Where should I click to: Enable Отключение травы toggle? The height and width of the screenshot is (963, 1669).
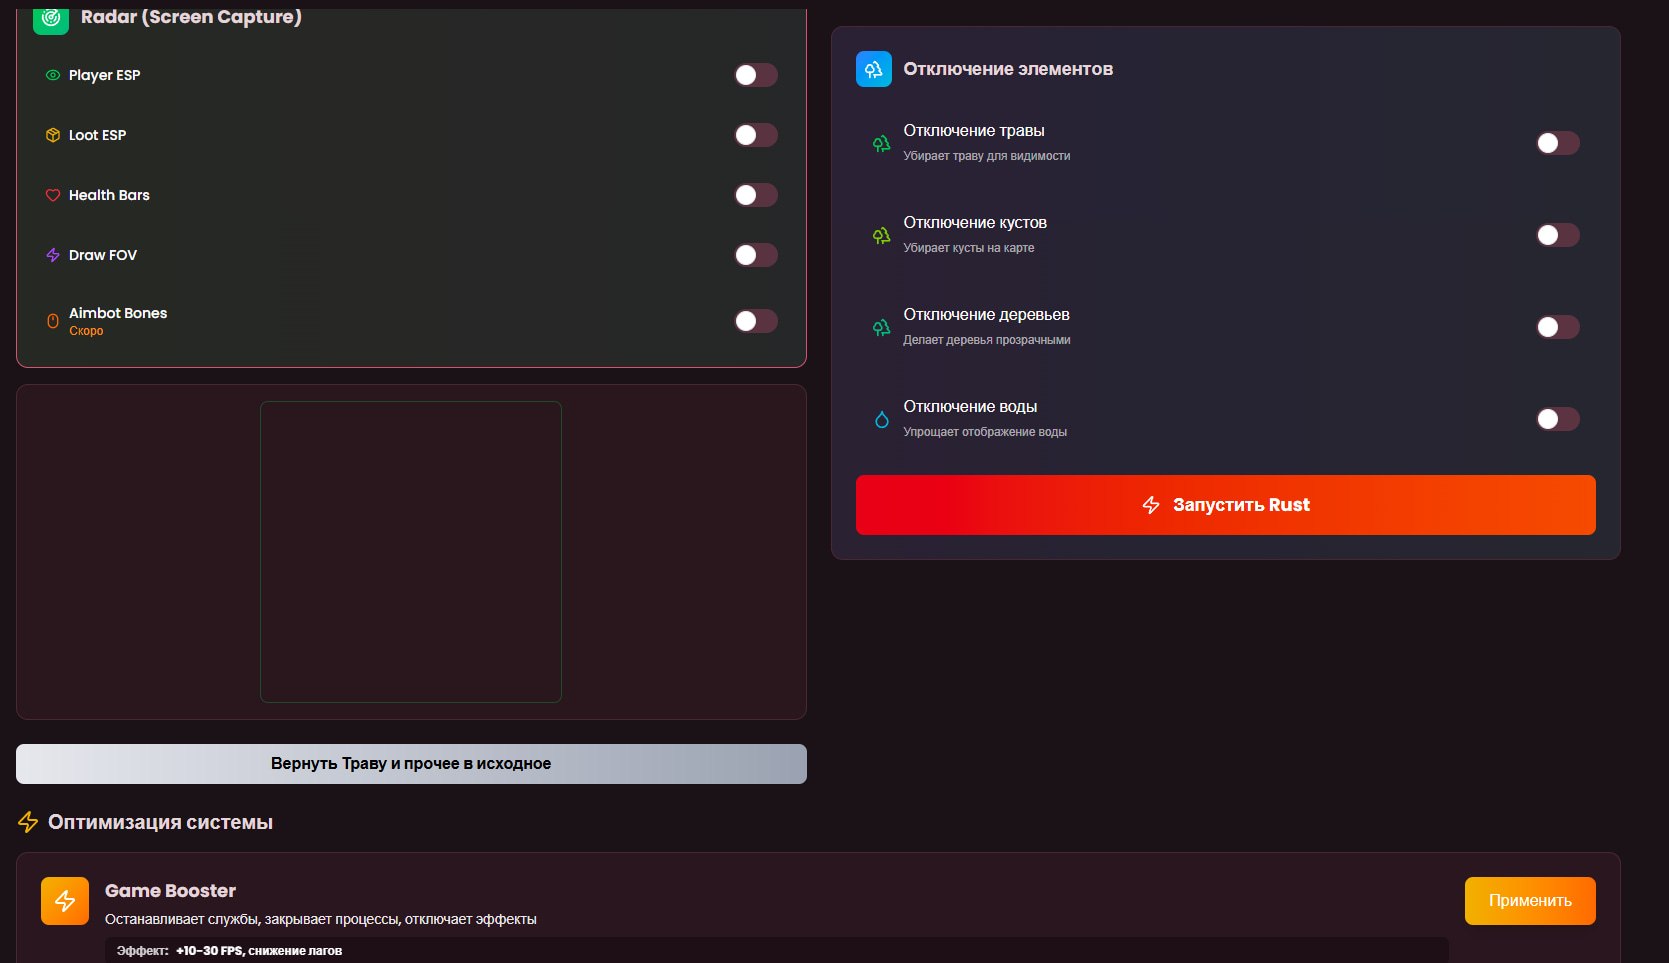(1558, 143)
